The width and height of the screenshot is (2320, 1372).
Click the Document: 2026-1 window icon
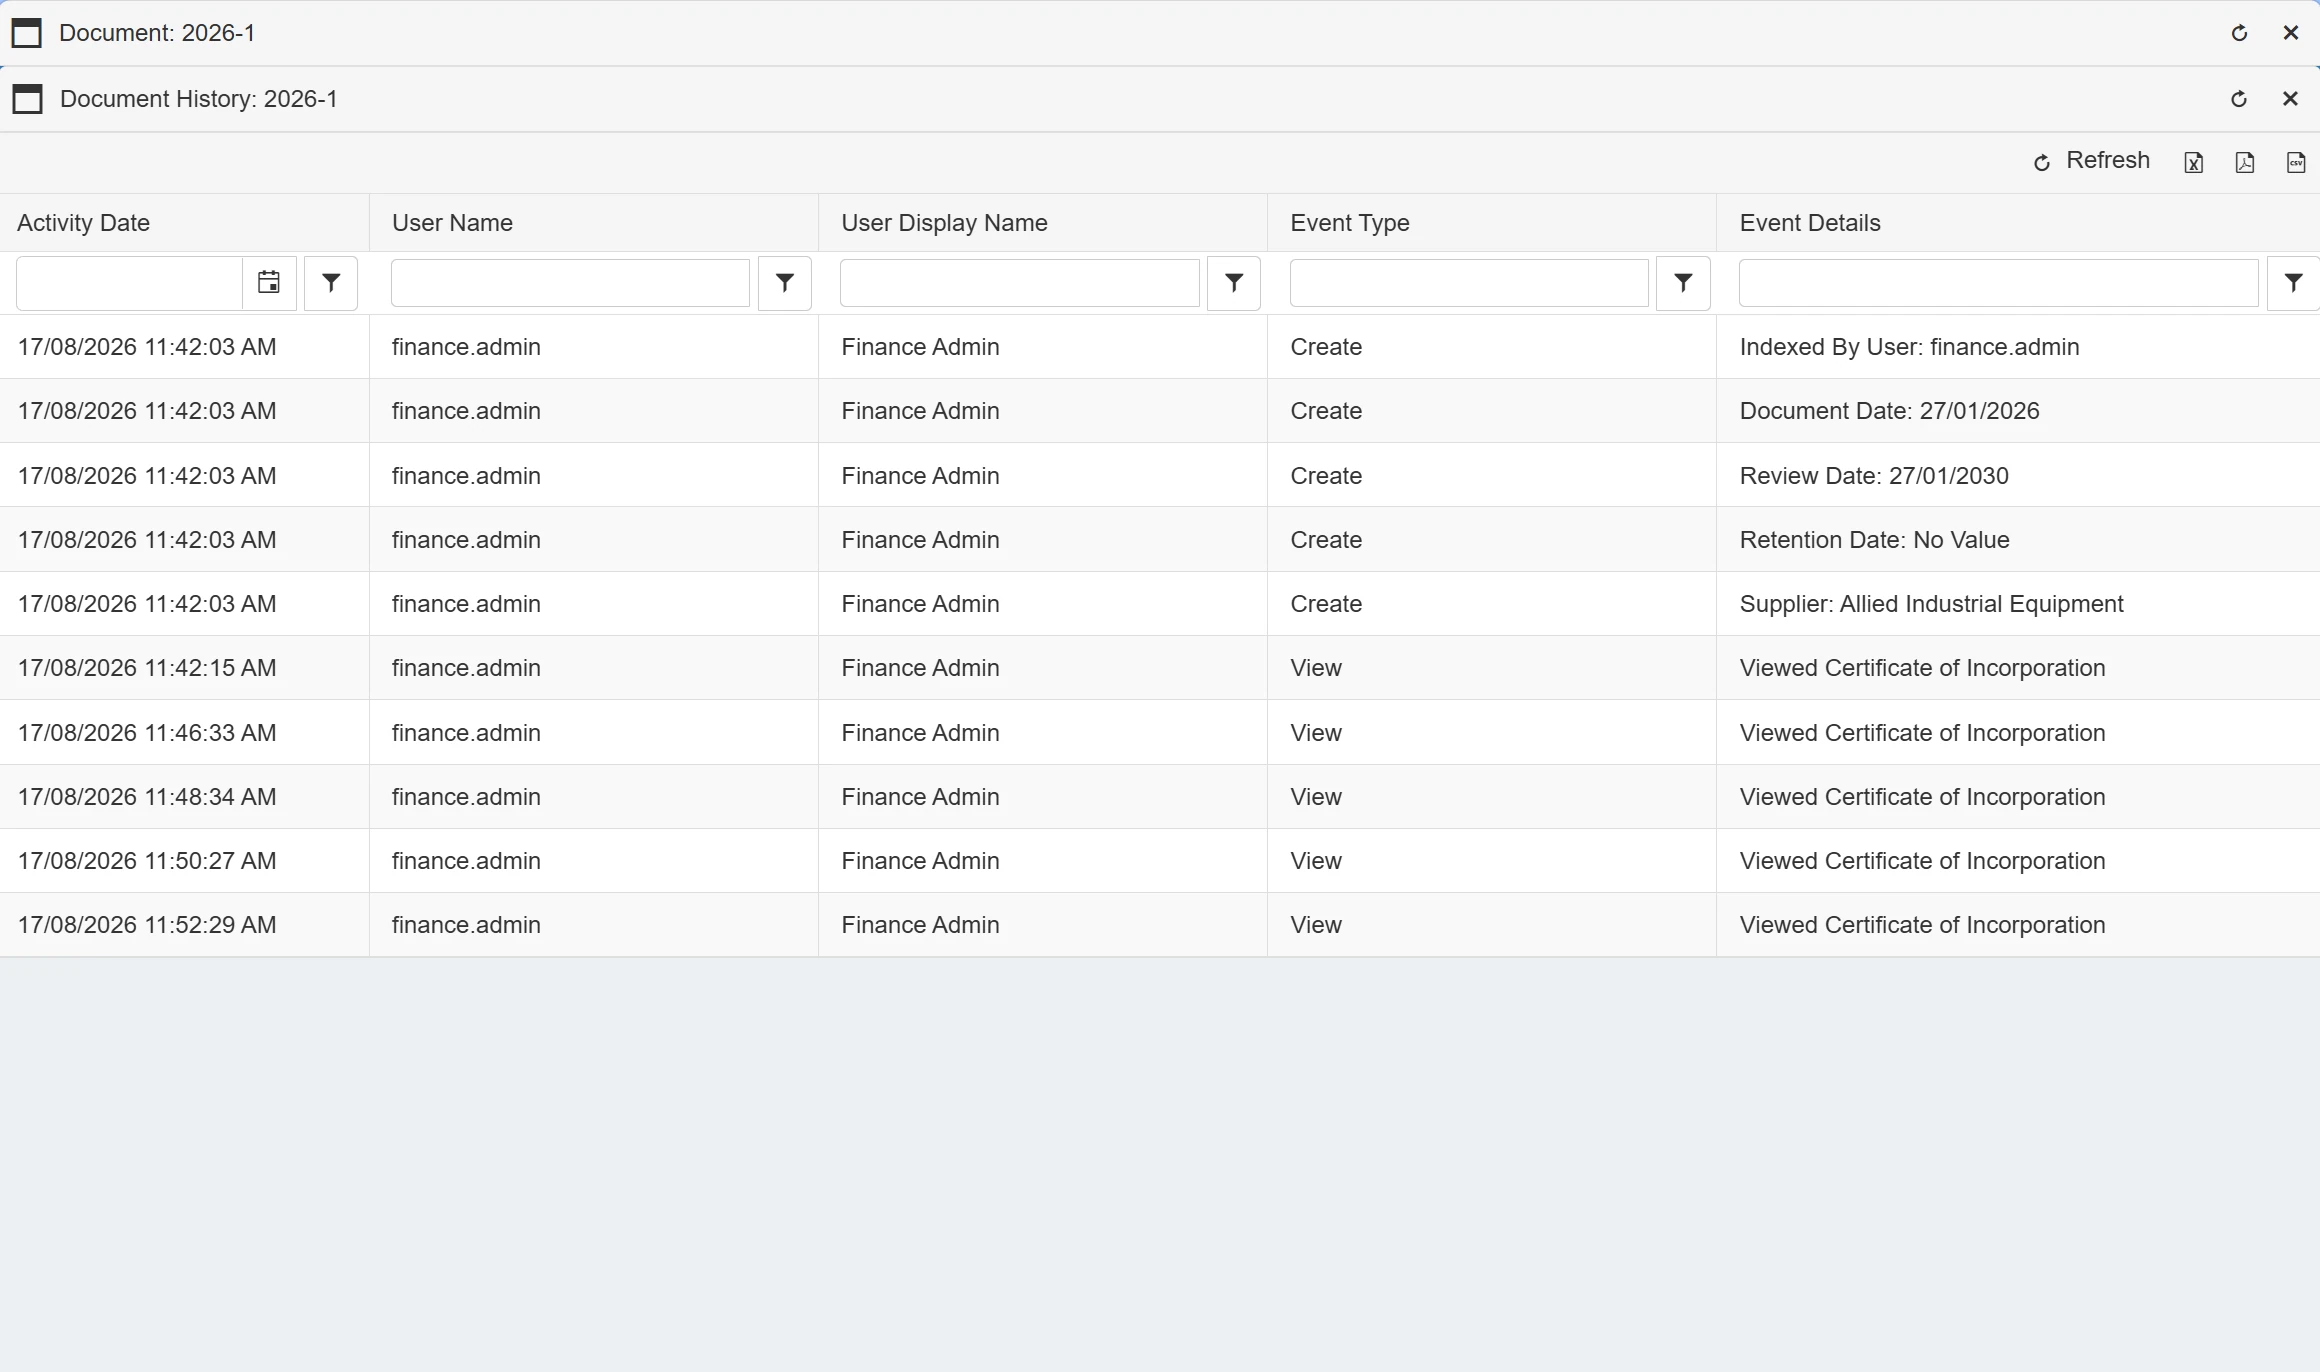click(x=27, y=33)
